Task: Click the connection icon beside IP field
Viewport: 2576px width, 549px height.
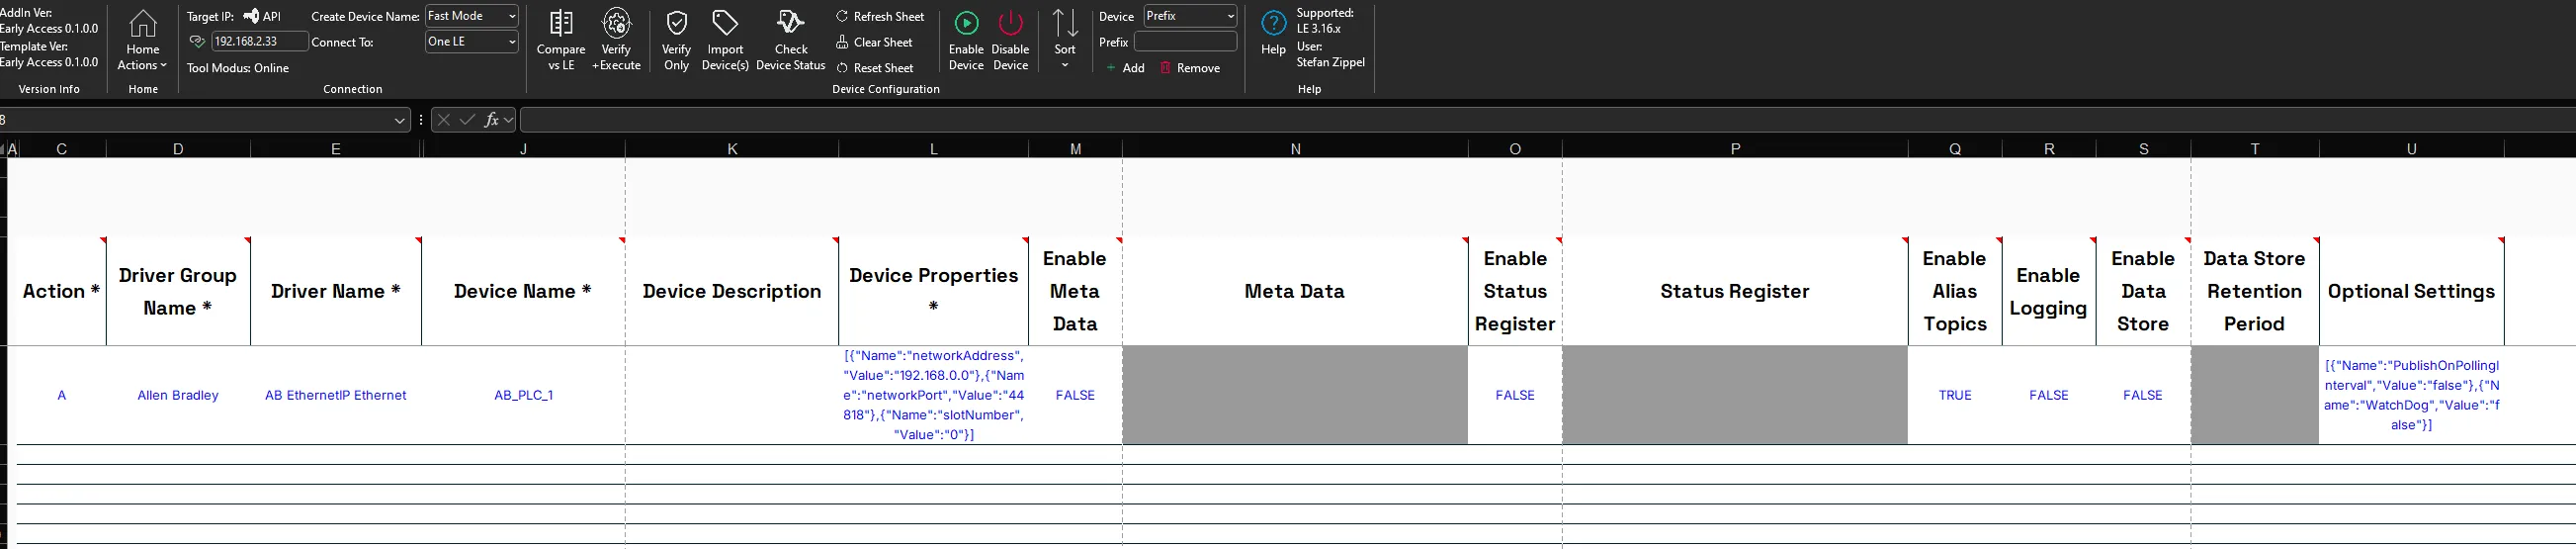Action: (x=197, y=41)
